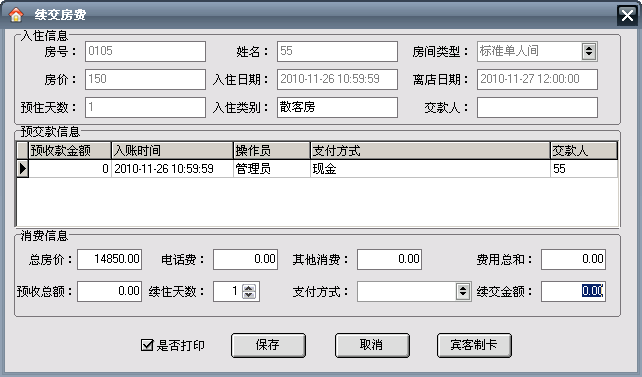Image resolution: width=642 pixels, height=377 pixels.
Task: Click the house icon in title bar
Action: (16, 15)
